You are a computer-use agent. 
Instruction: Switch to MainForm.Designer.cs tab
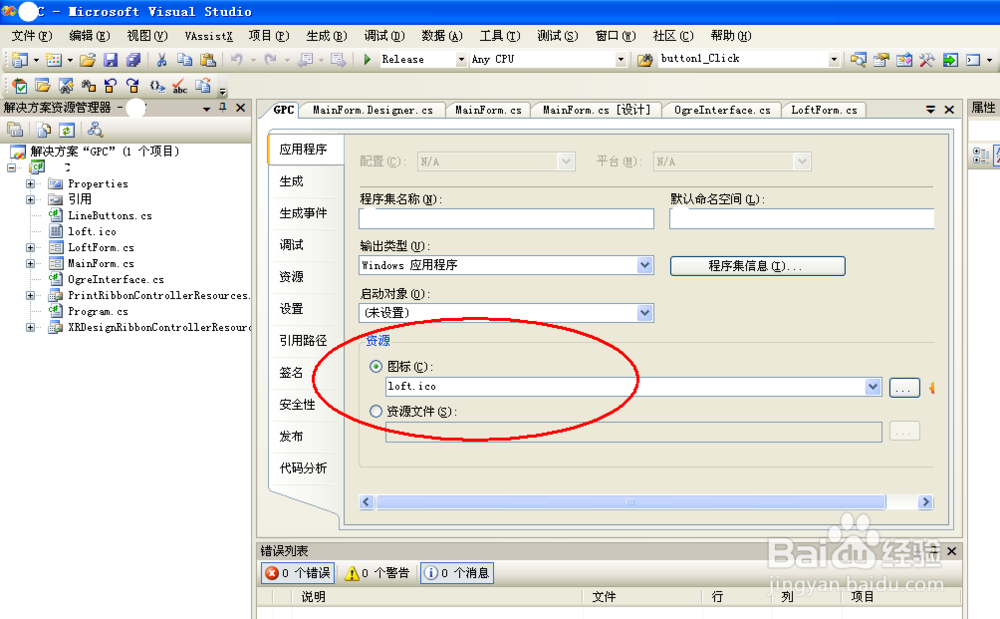[372, 110]
